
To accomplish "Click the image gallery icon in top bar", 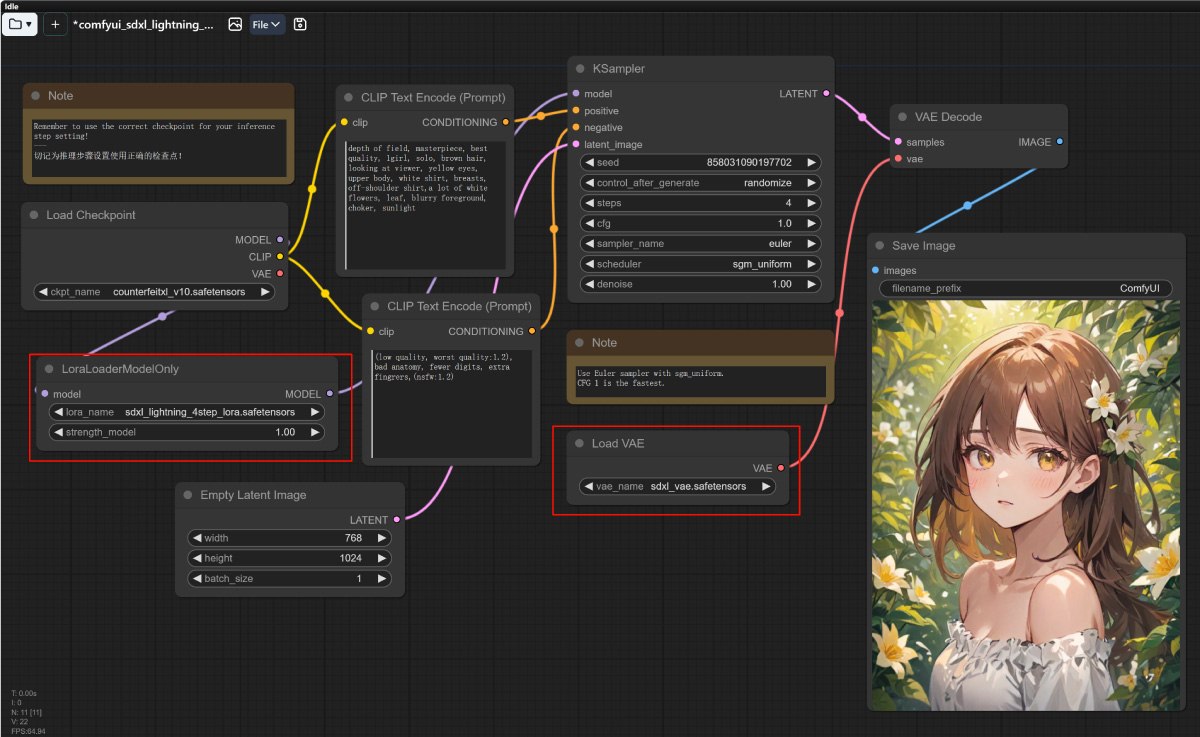I will point(235,24).
